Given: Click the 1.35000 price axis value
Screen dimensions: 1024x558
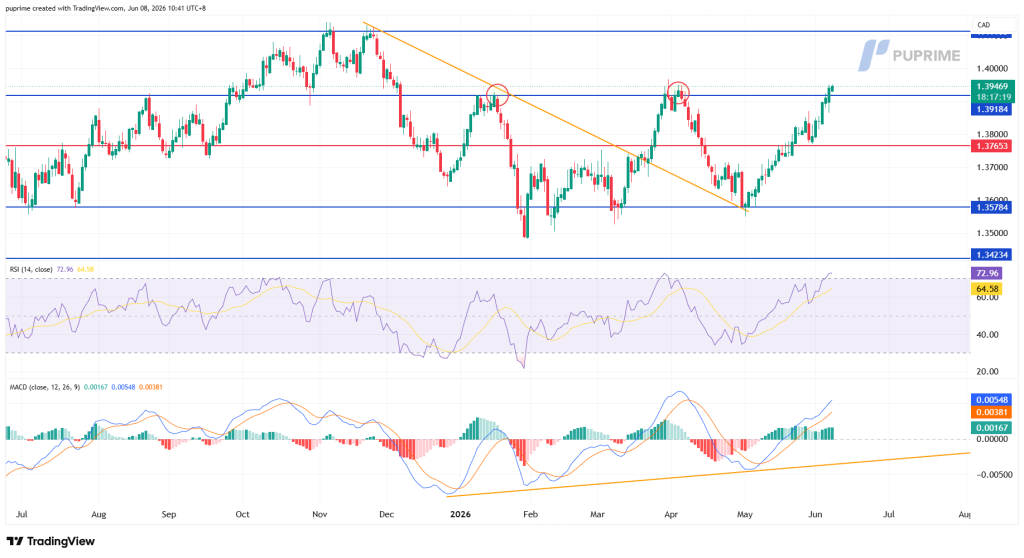Looking at the screenshot, I should (x=992, y=233).
